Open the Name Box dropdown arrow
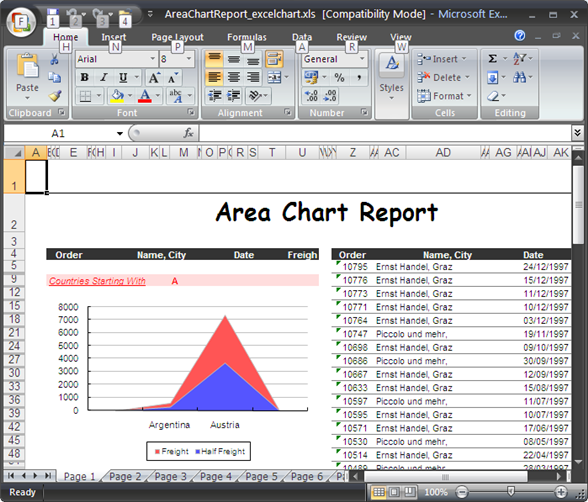The height and width of the screenshot is (502, 588). [x=120, y=133]
